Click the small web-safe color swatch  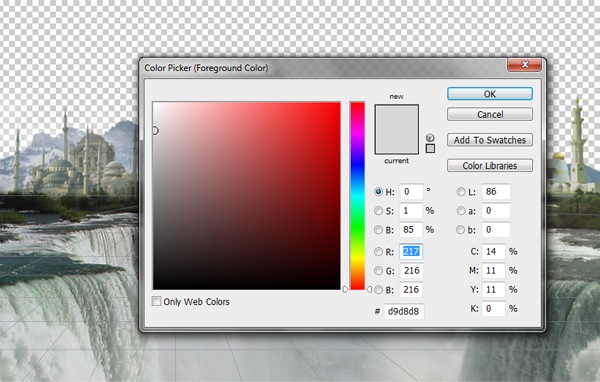[x=430, y=149]
